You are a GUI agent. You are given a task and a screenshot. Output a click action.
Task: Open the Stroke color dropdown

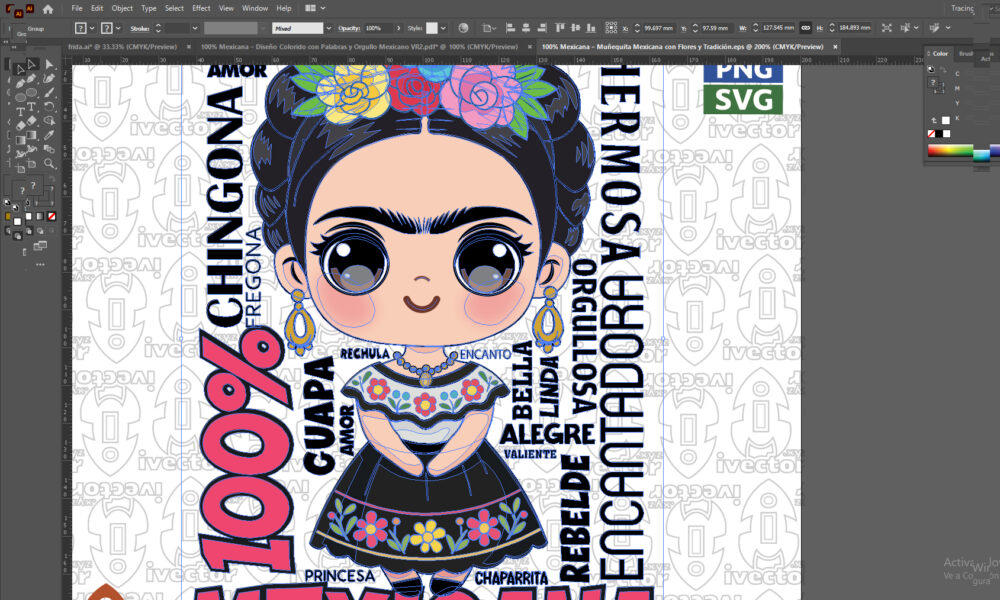118,28
